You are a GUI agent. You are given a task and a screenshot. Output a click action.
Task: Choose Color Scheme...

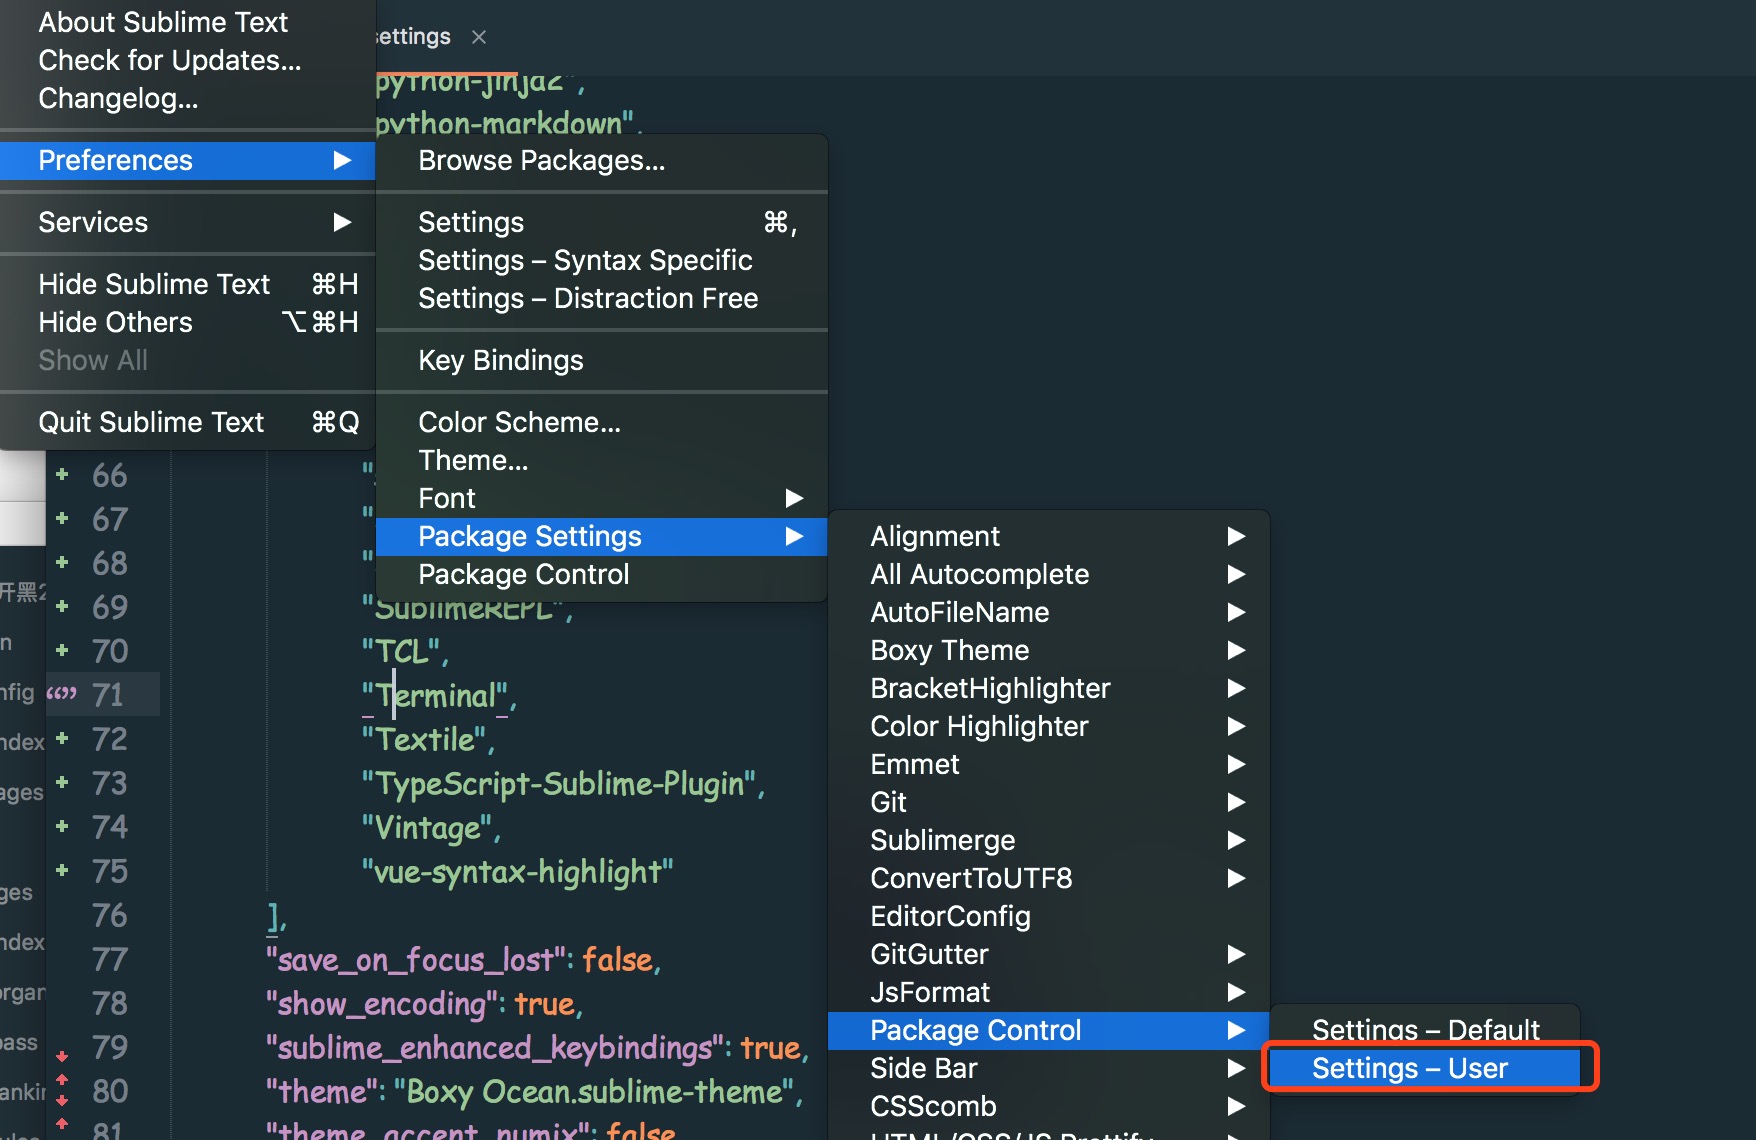(601, 422)
